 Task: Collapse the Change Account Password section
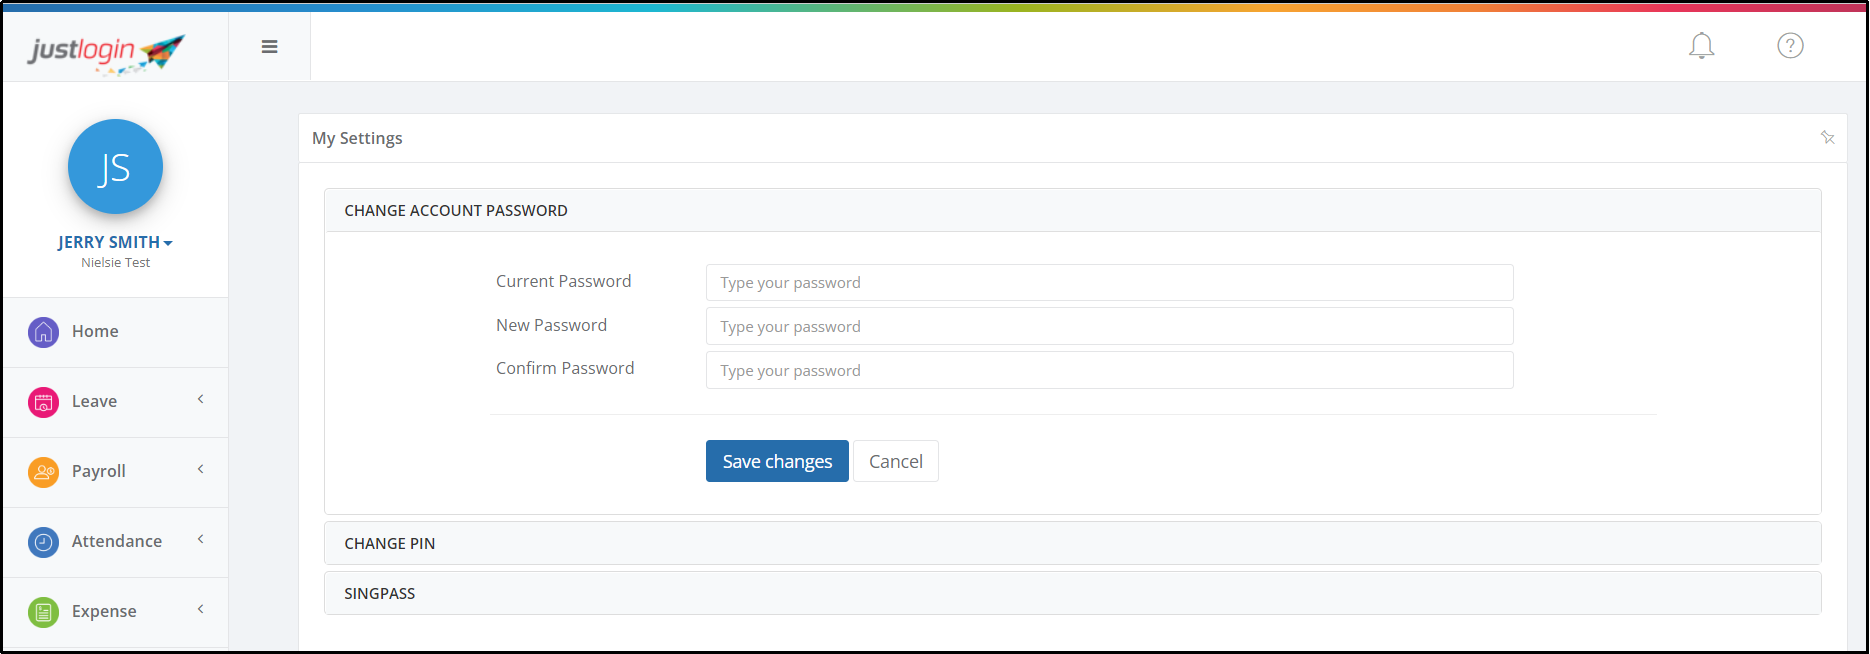(x=1072, y=211)
